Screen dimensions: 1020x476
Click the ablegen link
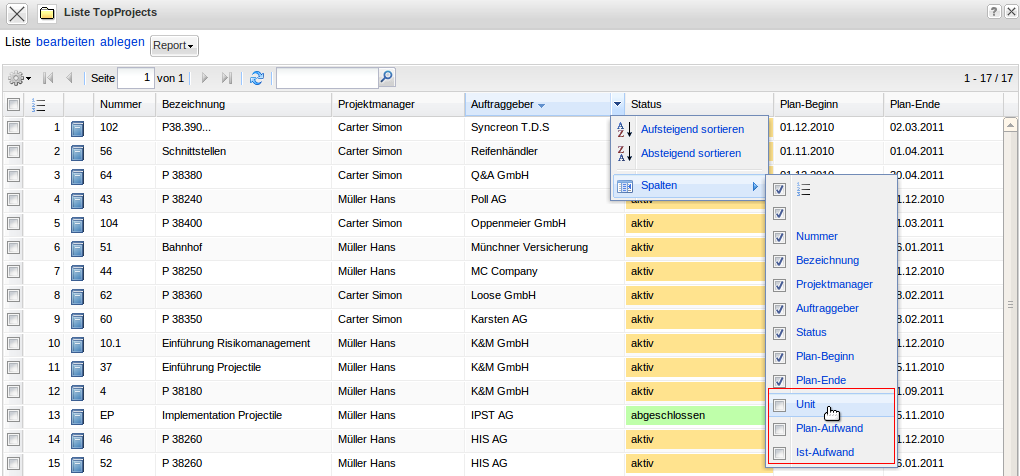(x=122, y=43)
